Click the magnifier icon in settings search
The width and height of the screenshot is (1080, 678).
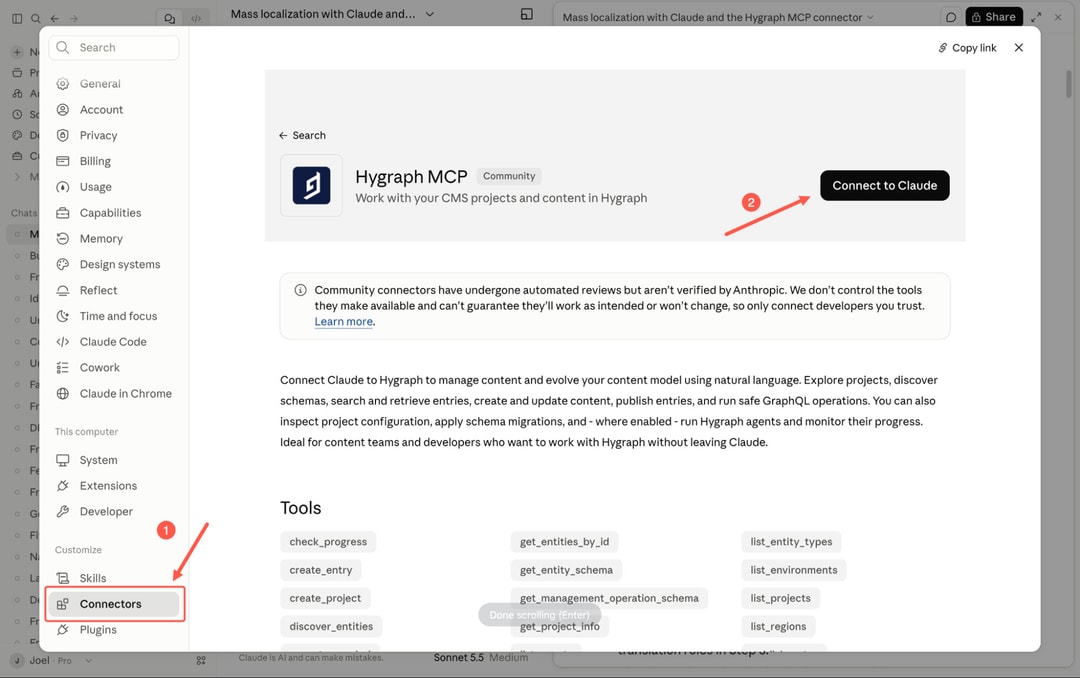pyautogui.click(x=63, y=48)
